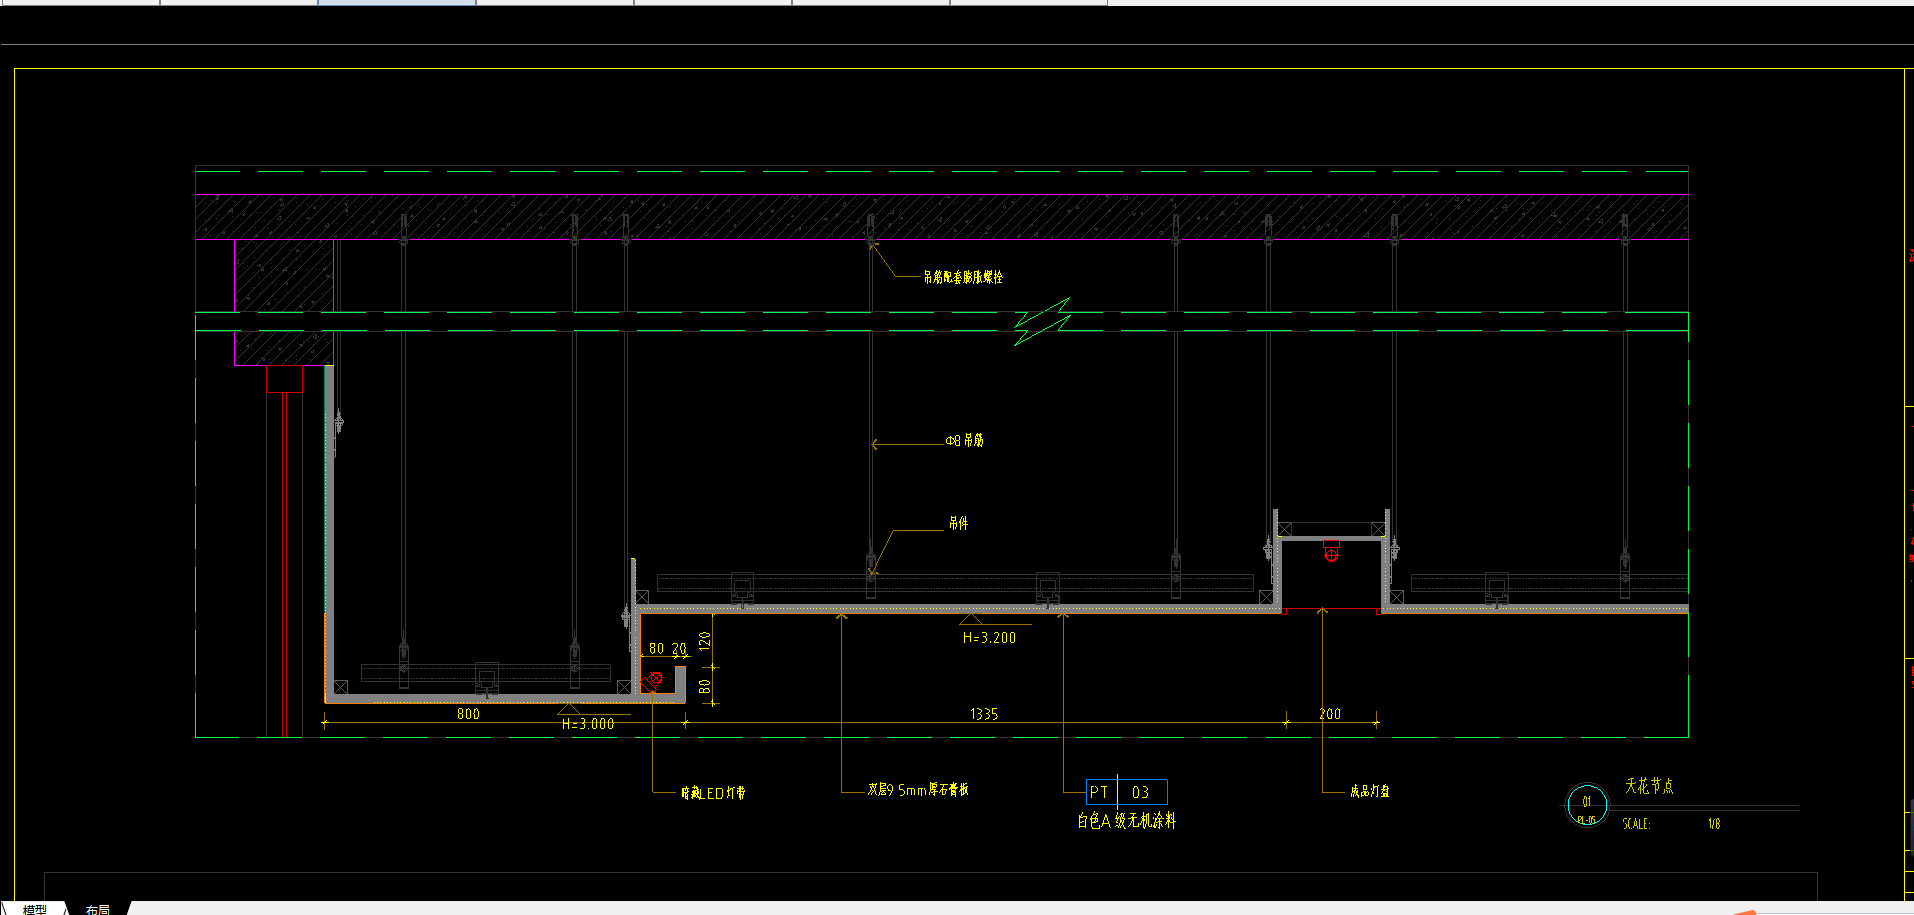Click the 暗藏LED灯带 annotation
Viewport: 1914px width, 915px height.
[713, 793]
